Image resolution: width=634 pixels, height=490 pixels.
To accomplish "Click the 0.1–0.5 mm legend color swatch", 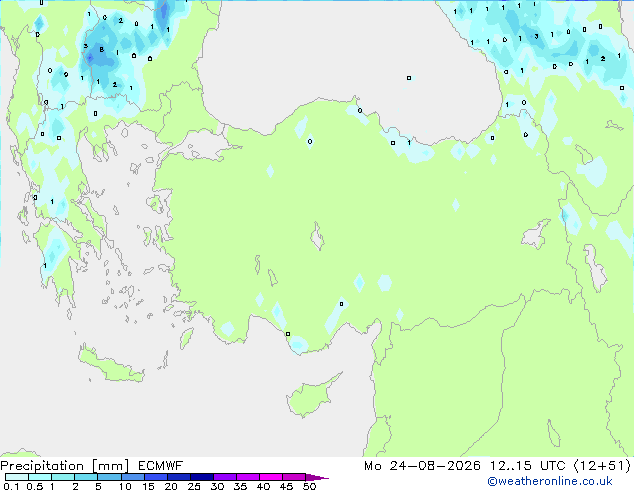I will 17,477.
